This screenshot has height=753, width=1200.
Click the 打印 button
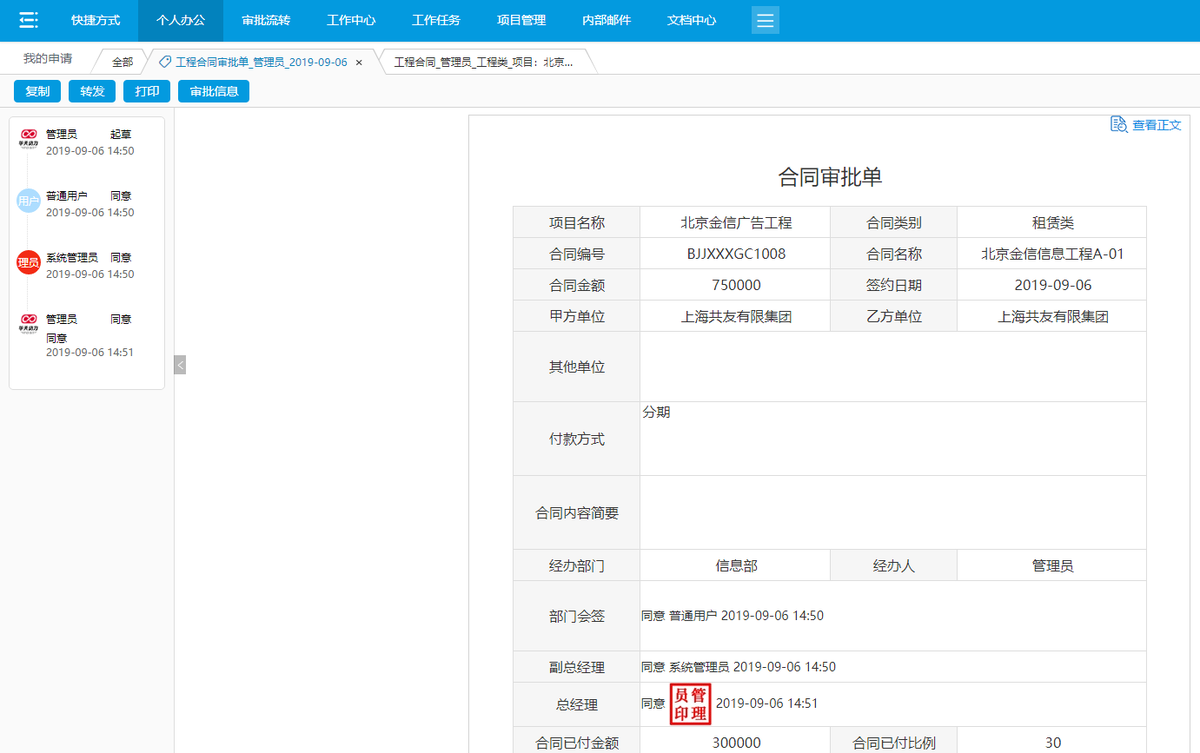point(146,90)
